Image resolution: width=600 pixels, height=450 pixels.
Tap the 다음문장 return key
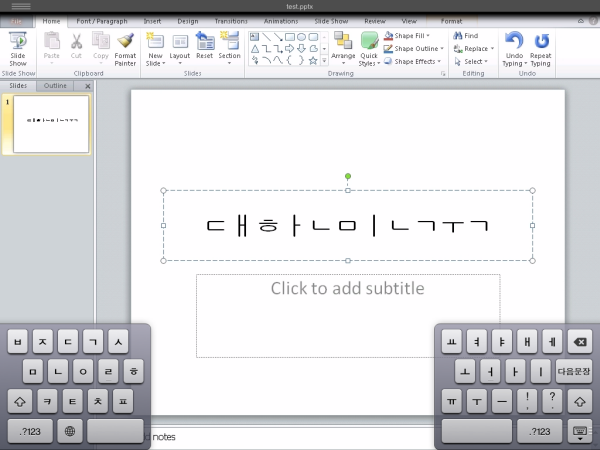pyautogui.click(x=574, y=372)
